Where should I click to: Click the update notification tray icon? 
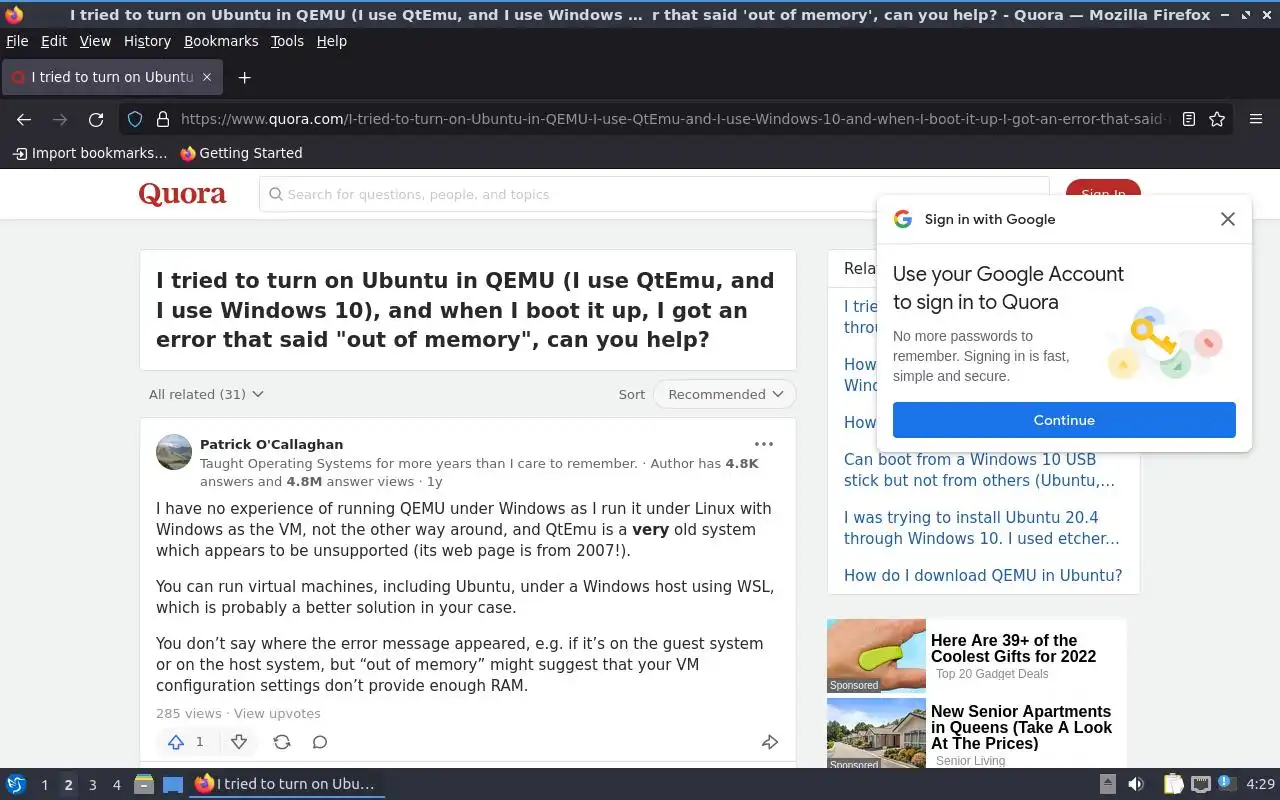pyautogui.click(x=1227, y=784)
